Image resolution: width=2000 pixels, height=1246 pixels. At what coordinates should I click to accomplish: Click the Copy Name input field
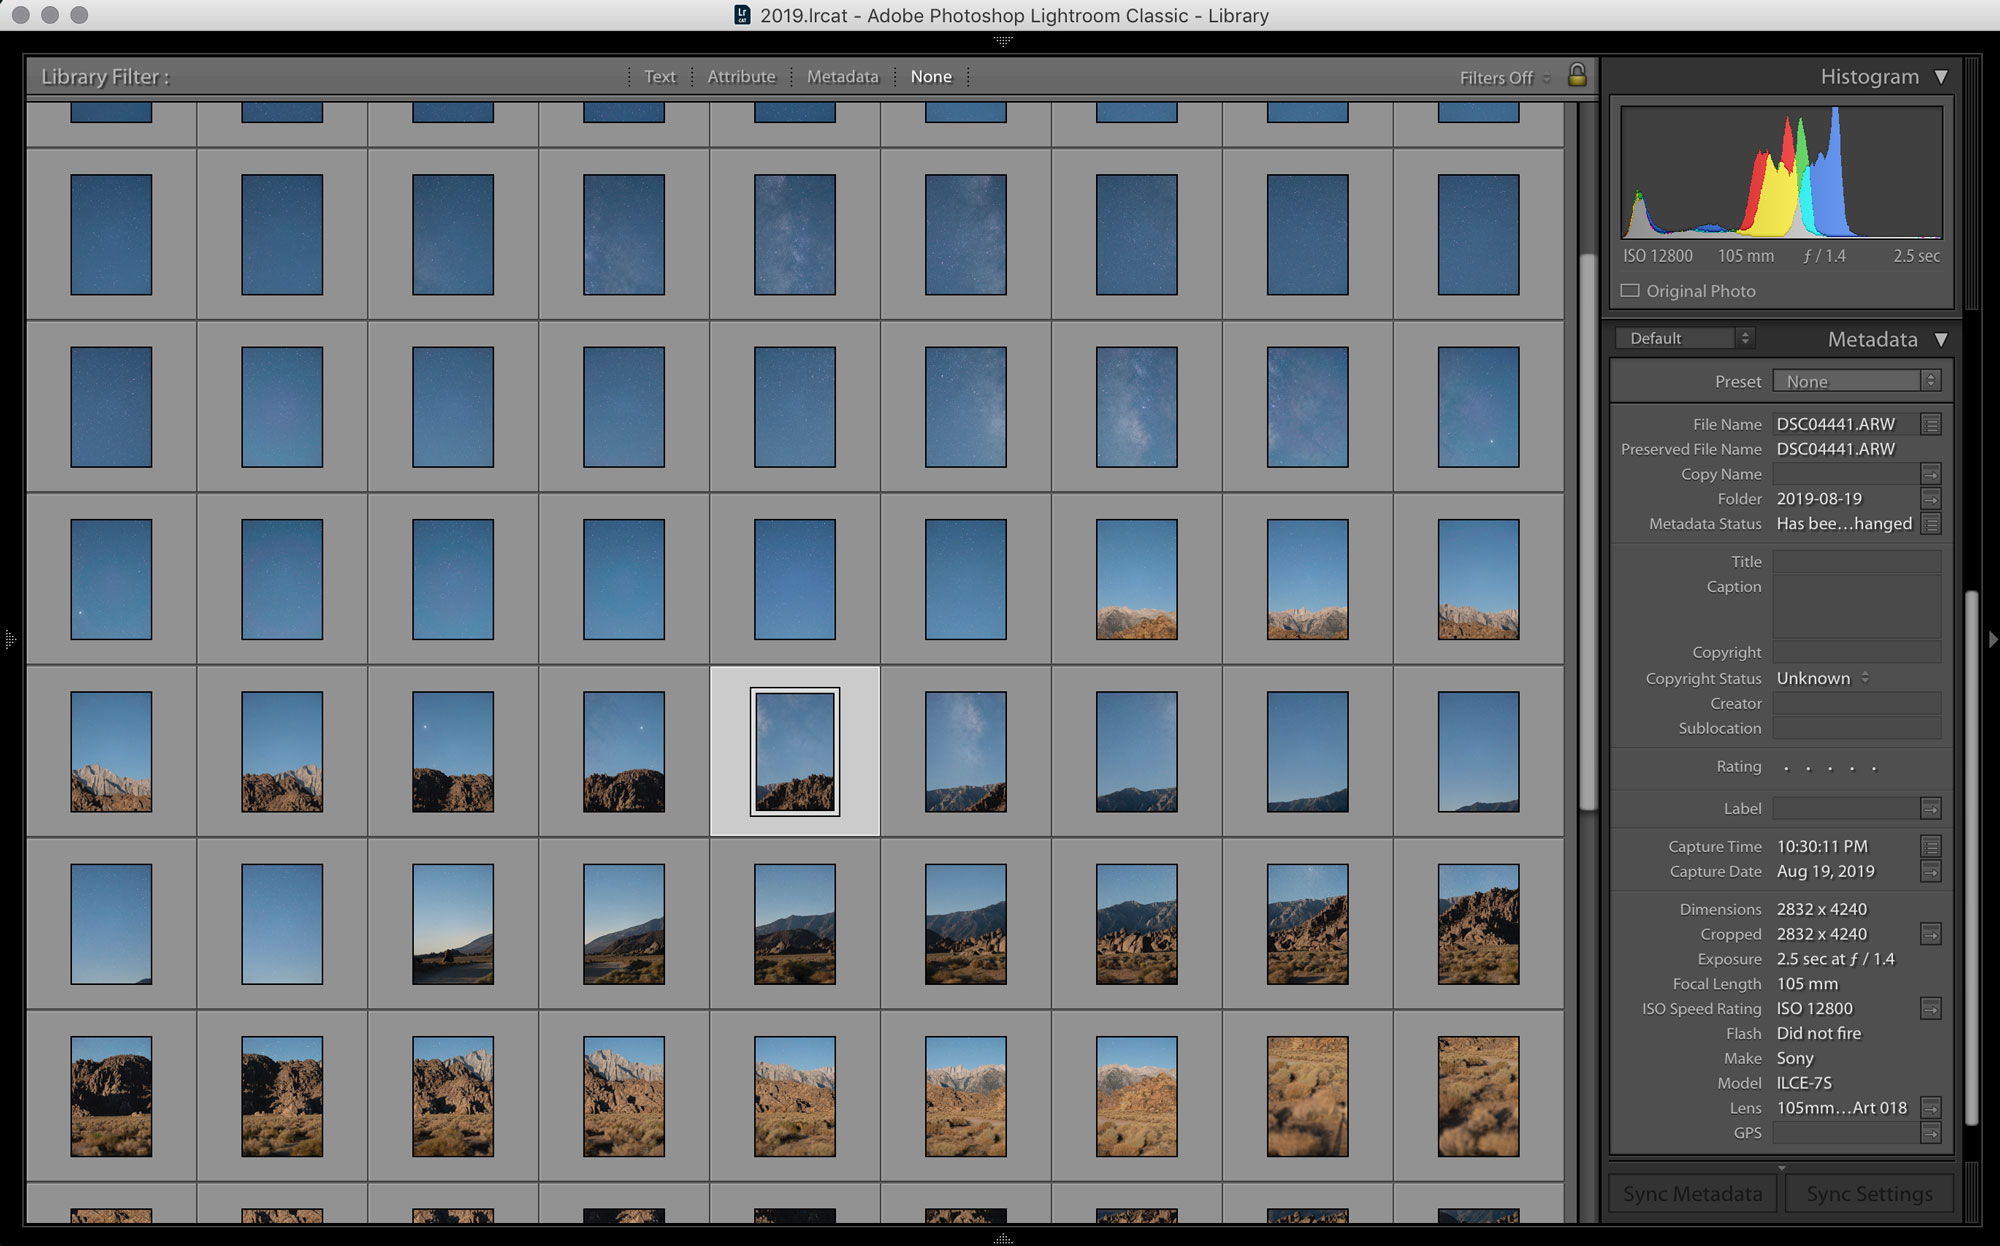coord(1846,474)
